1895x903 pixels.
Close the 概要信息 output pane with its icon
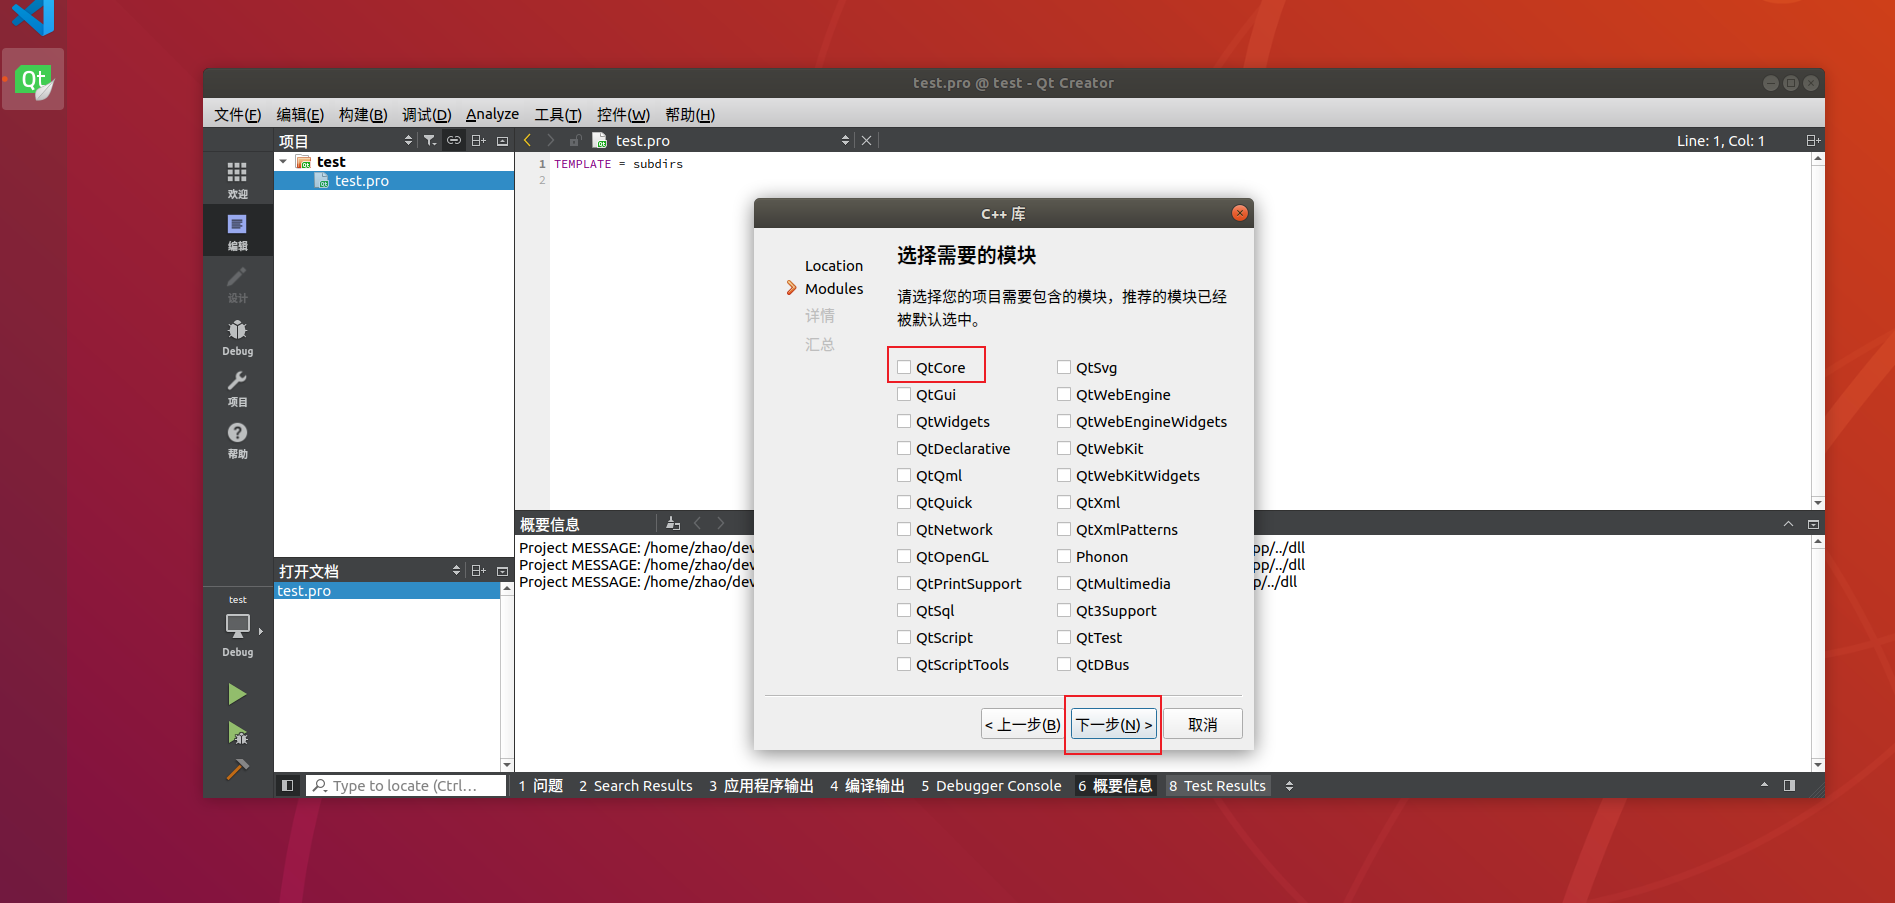(1813, 524)
